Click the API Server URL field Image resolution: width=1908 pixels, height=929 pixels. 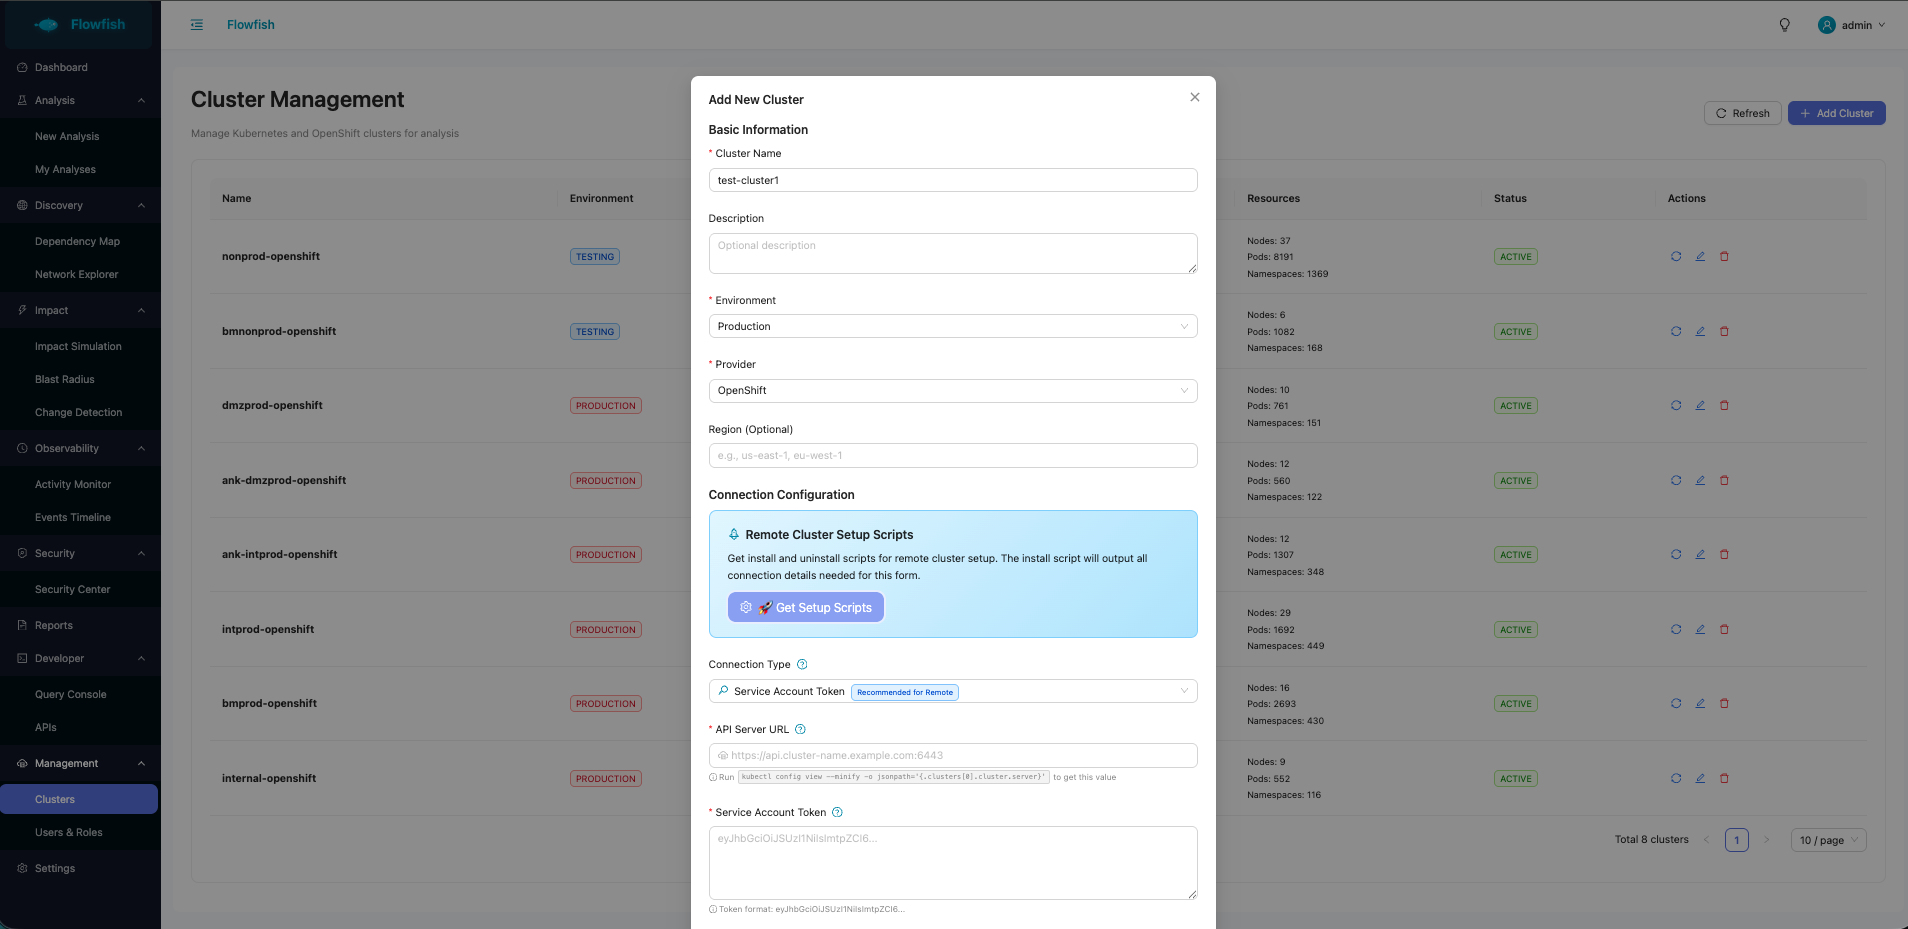[x=953, y=755]
